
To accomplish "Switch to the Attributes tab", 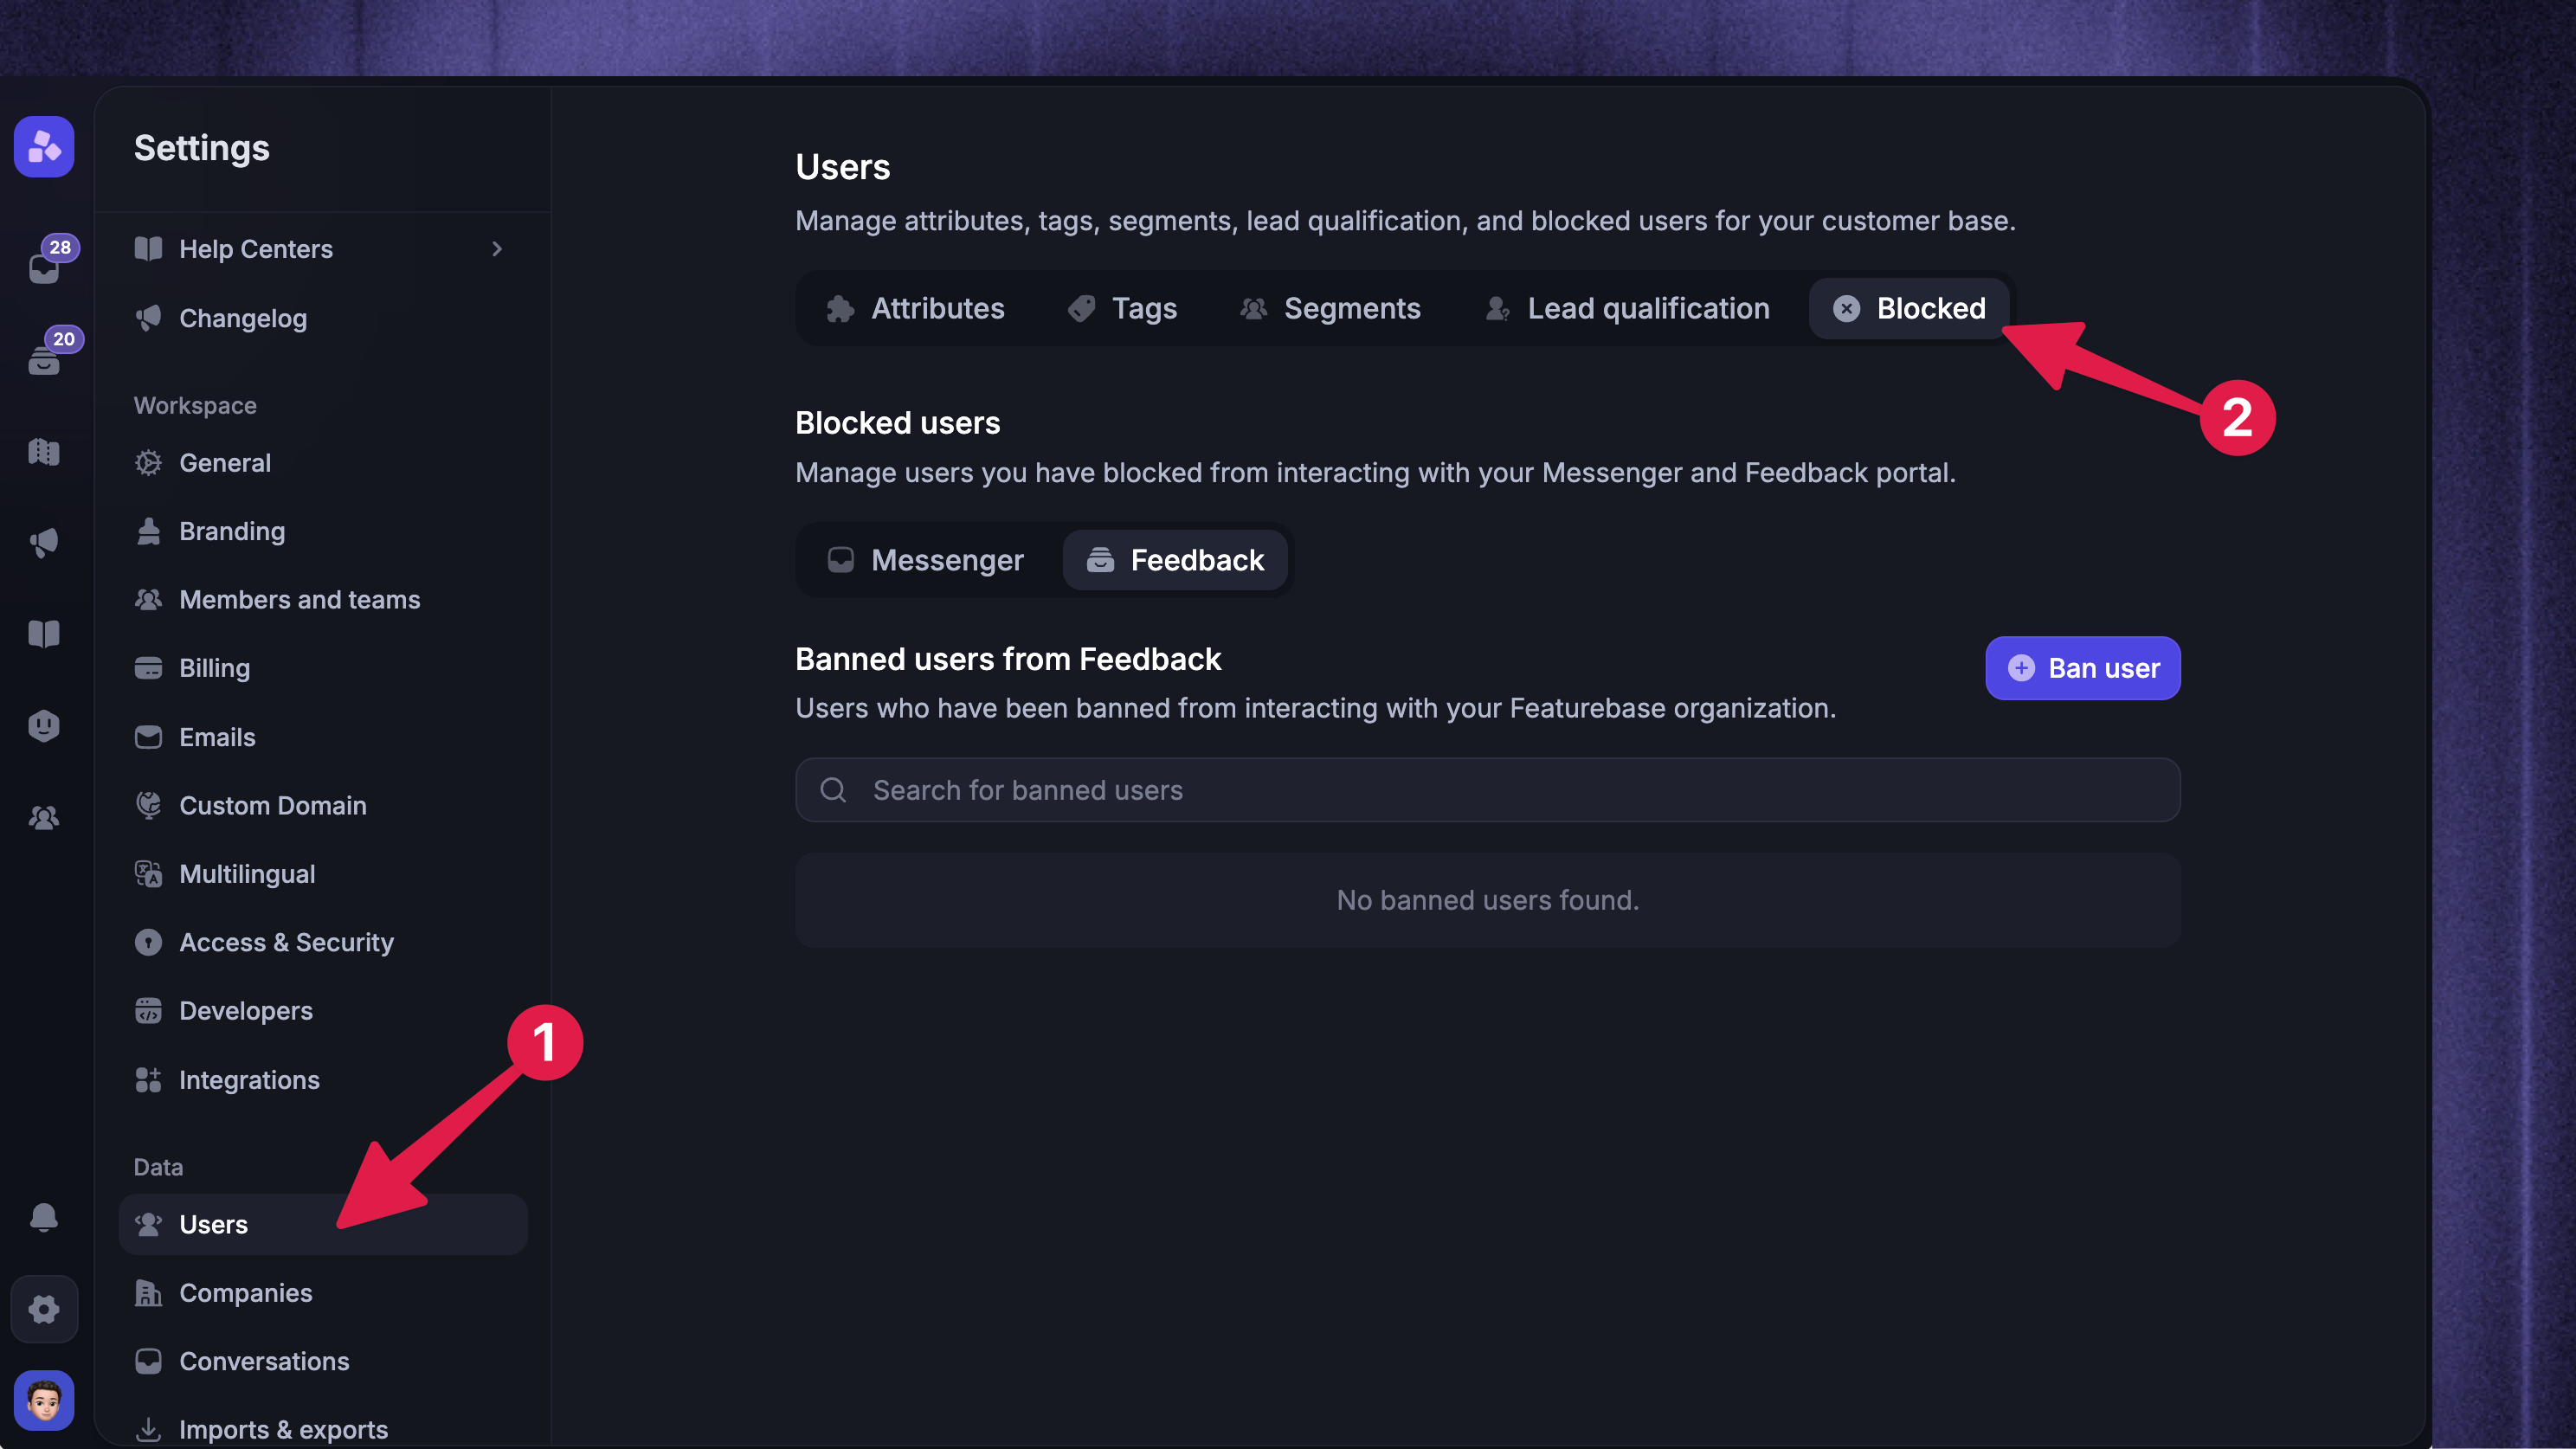I will (916, 308).
